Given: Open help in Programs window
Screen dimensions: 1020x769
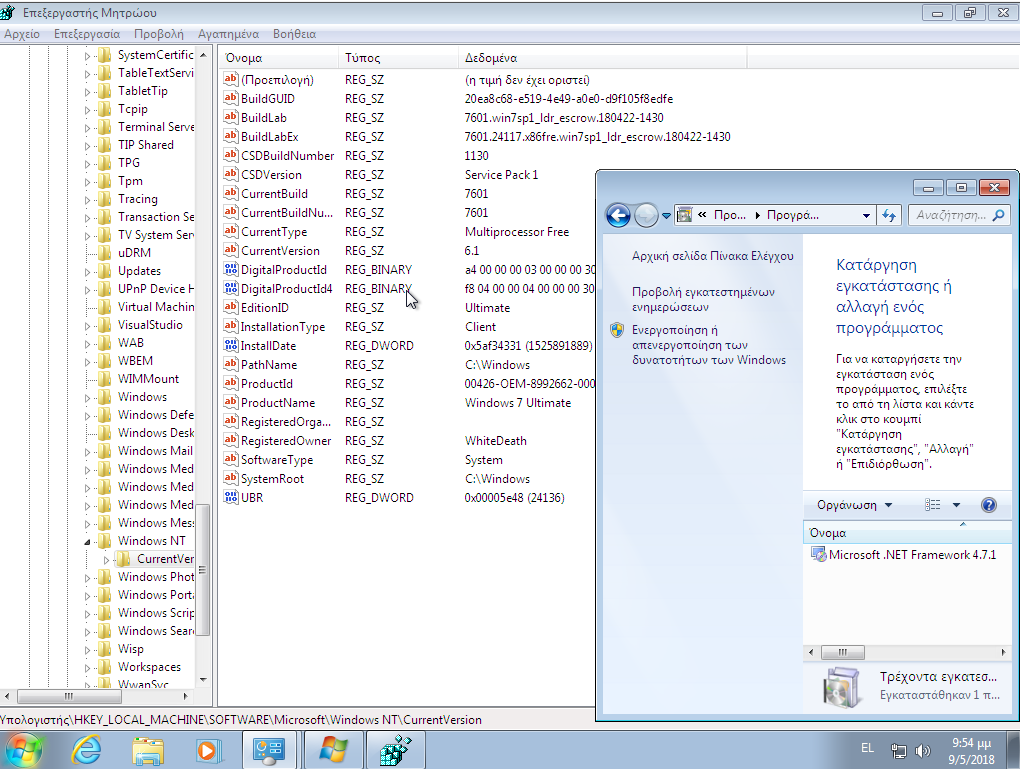Looking at the screenshot, I should pos(988,505).
